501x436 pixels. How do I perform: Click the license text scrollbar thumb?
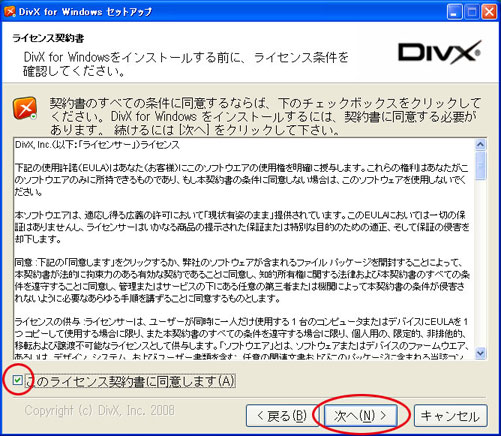click(480, 165)
